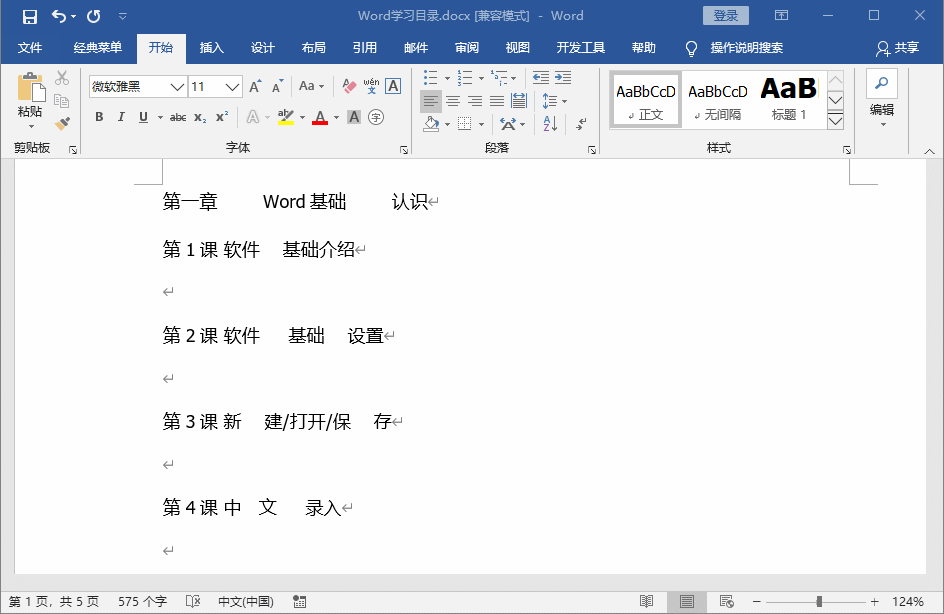Open the 文件 menu

pyautogui.click(x=30, y=48)
